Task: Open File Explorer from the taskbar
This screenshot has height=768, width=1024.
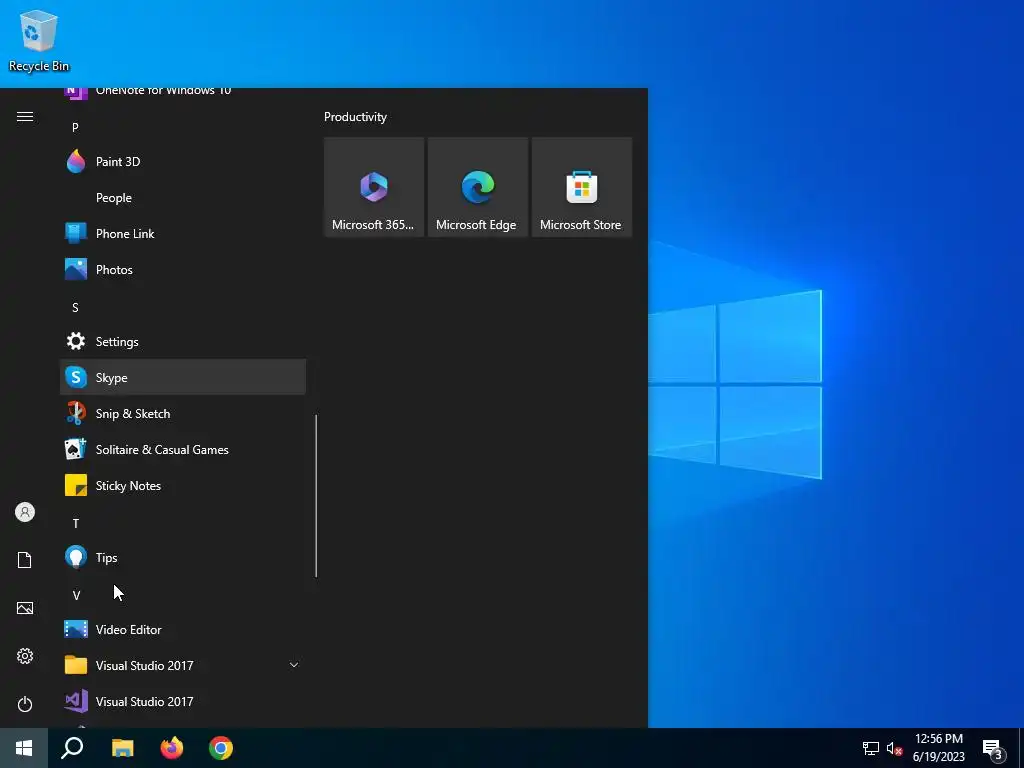Action: [x=122, y=748]
